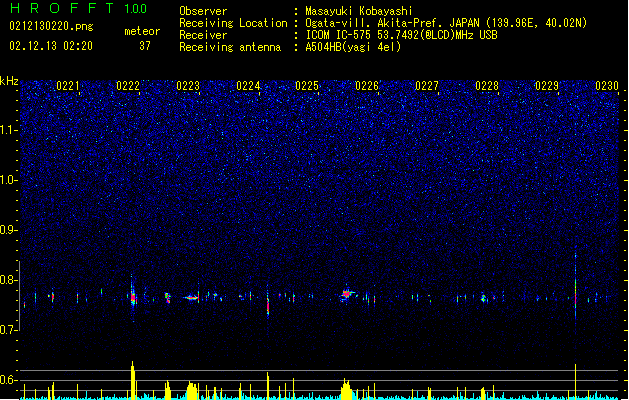Viewport: 629px width, 400px height.
Task: Click the 'Receiver' field label
Action: click(203, 35)
